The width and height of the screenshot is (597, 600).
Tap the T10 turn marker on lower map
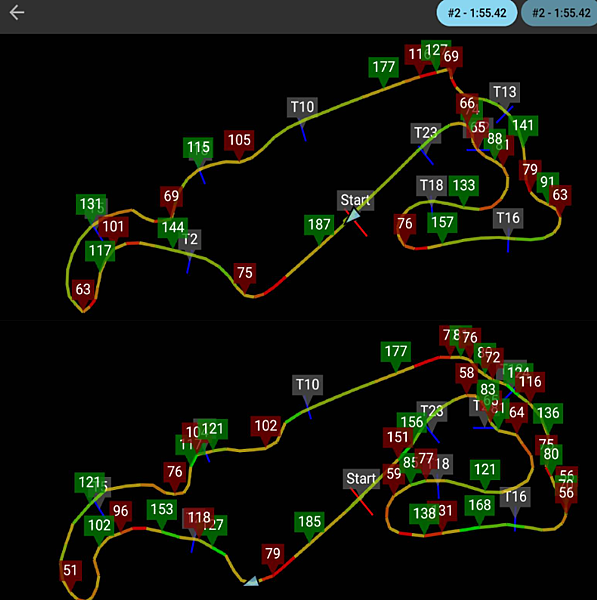point(308,385)
